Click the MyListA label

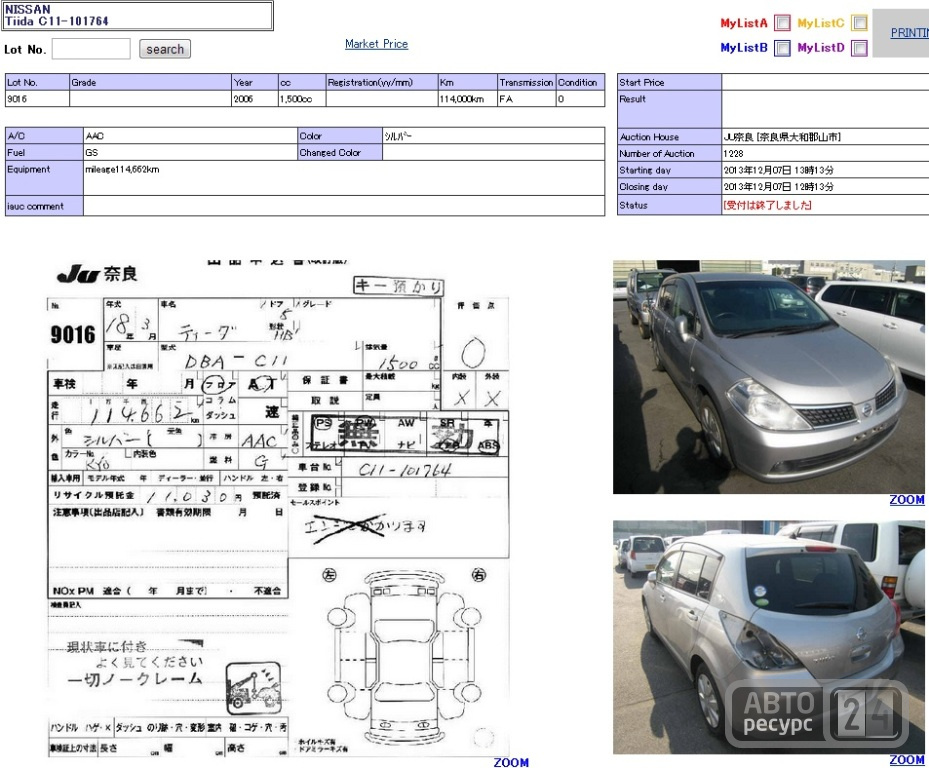coord(744,23)
